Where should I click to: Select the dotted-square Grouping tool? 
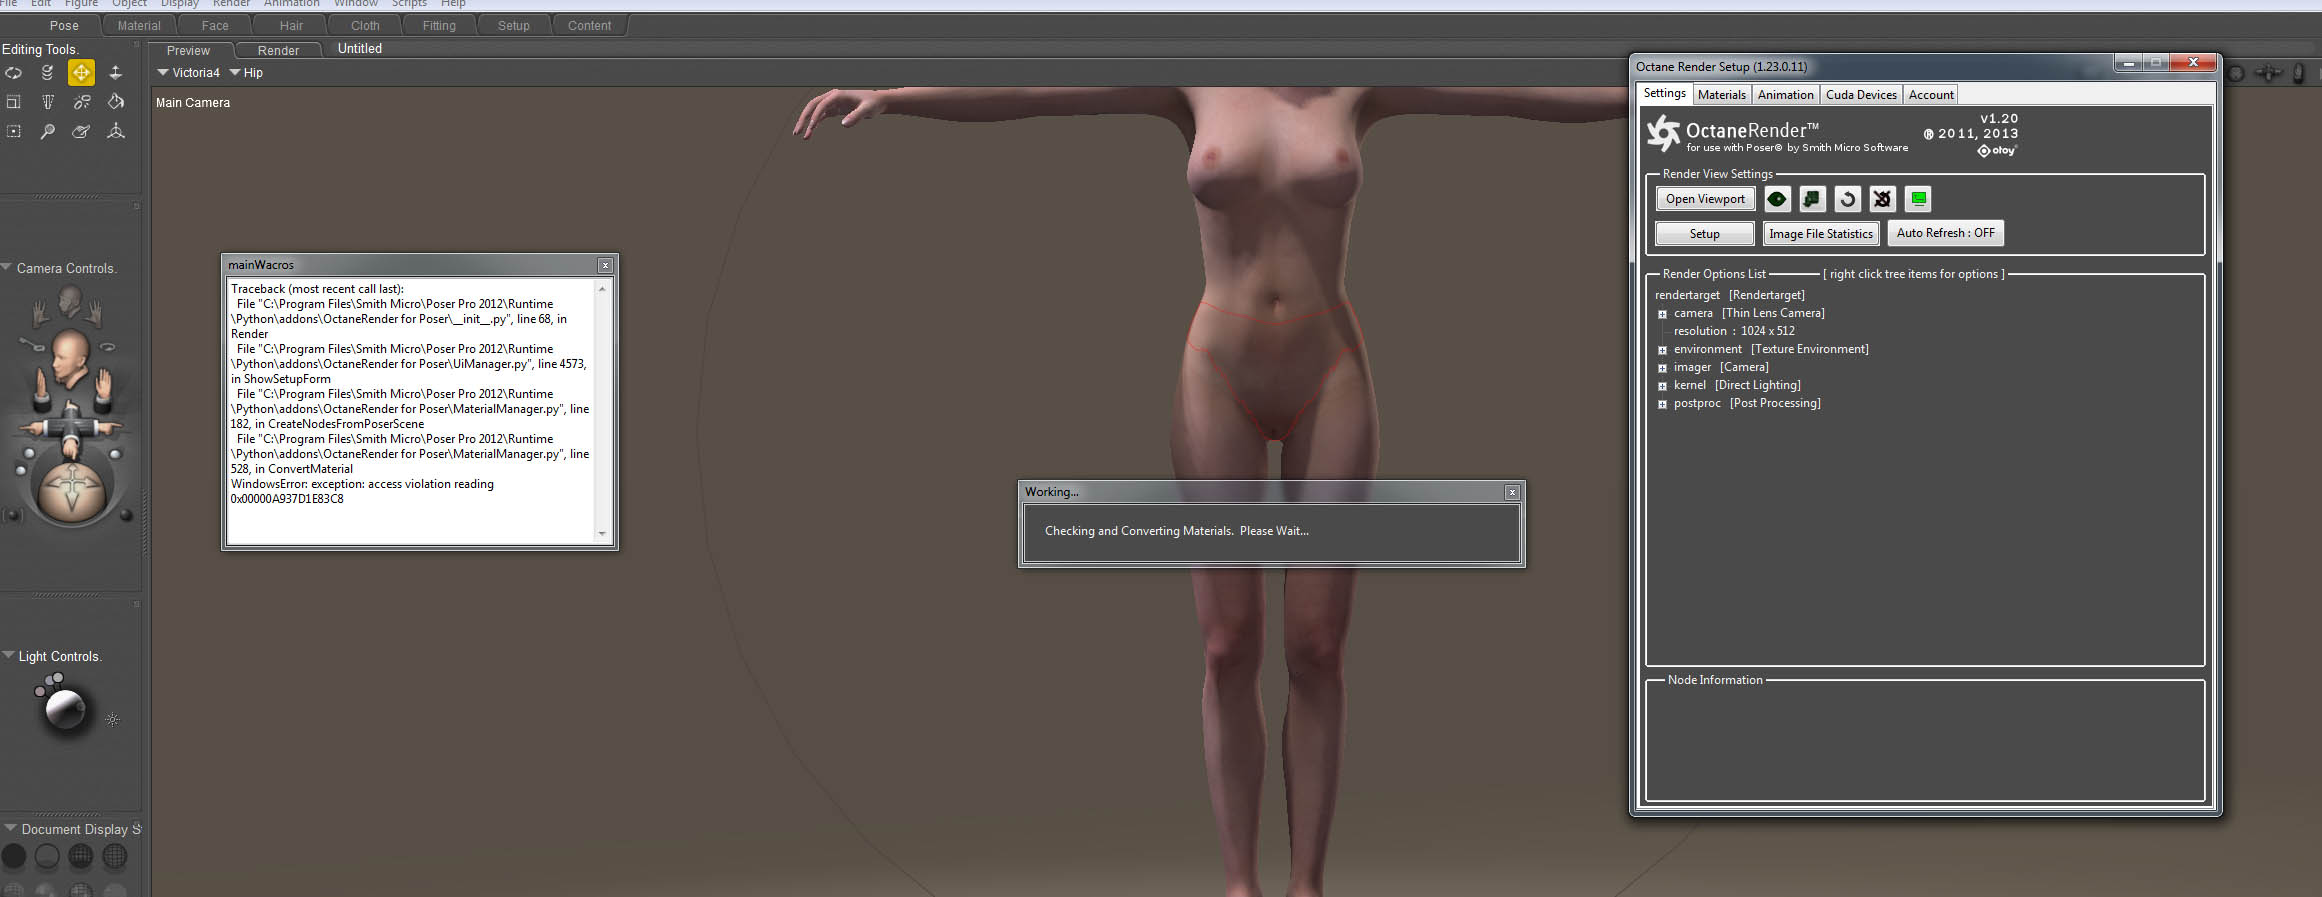14,131
